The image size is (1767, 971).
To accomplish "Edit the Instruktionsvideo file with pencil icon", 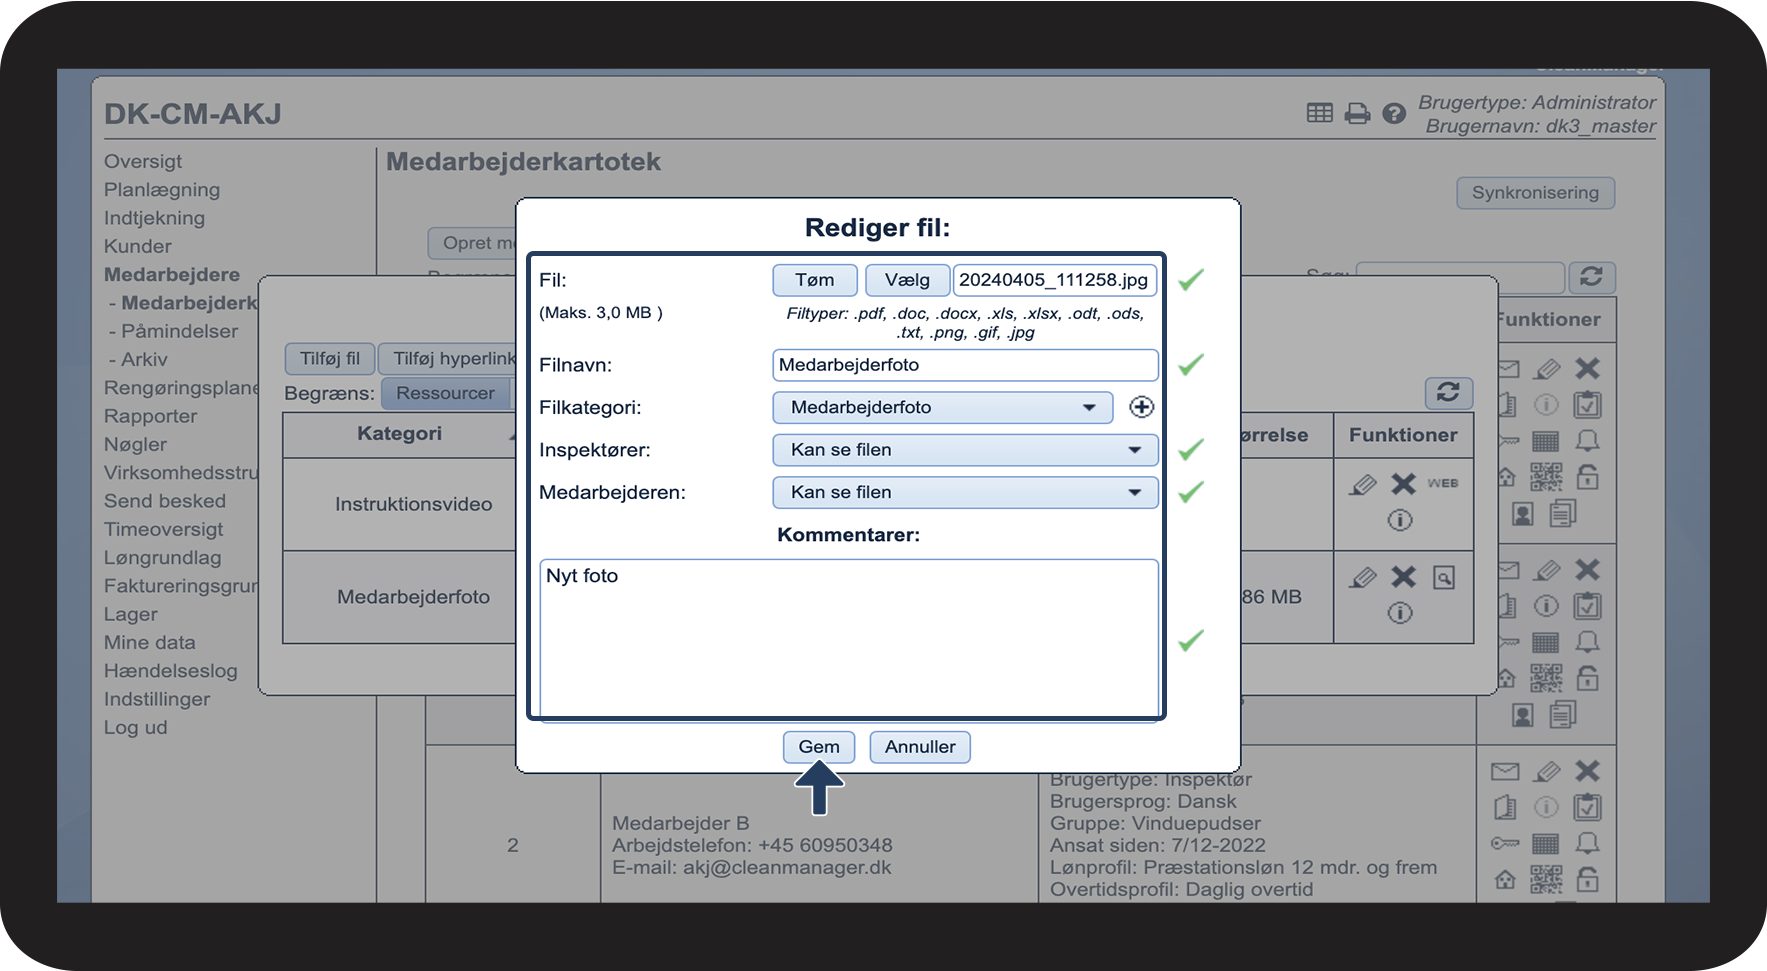I will 1363,485.
